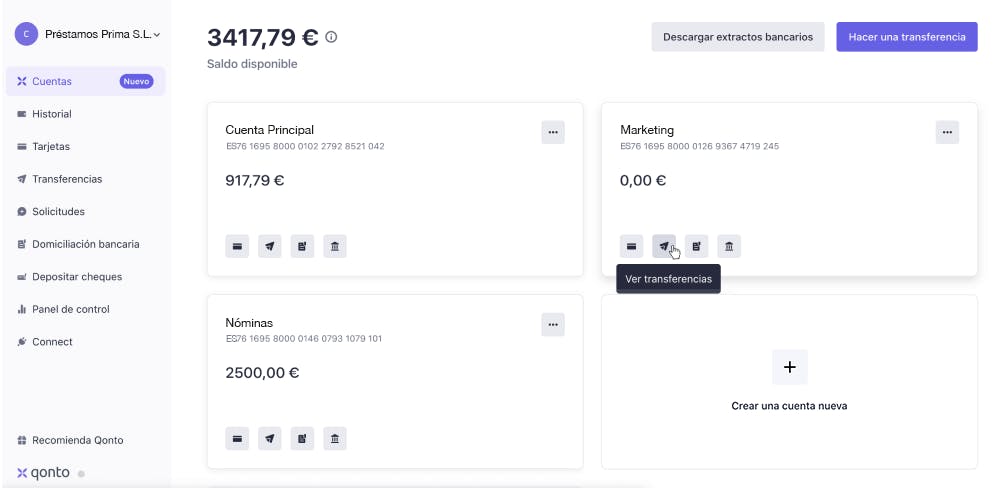Click the bank icon on Nóminas account
Image resolution: width=1000 pixels, height=488 pixels.
pyautogui.click(x=335, y=439)
